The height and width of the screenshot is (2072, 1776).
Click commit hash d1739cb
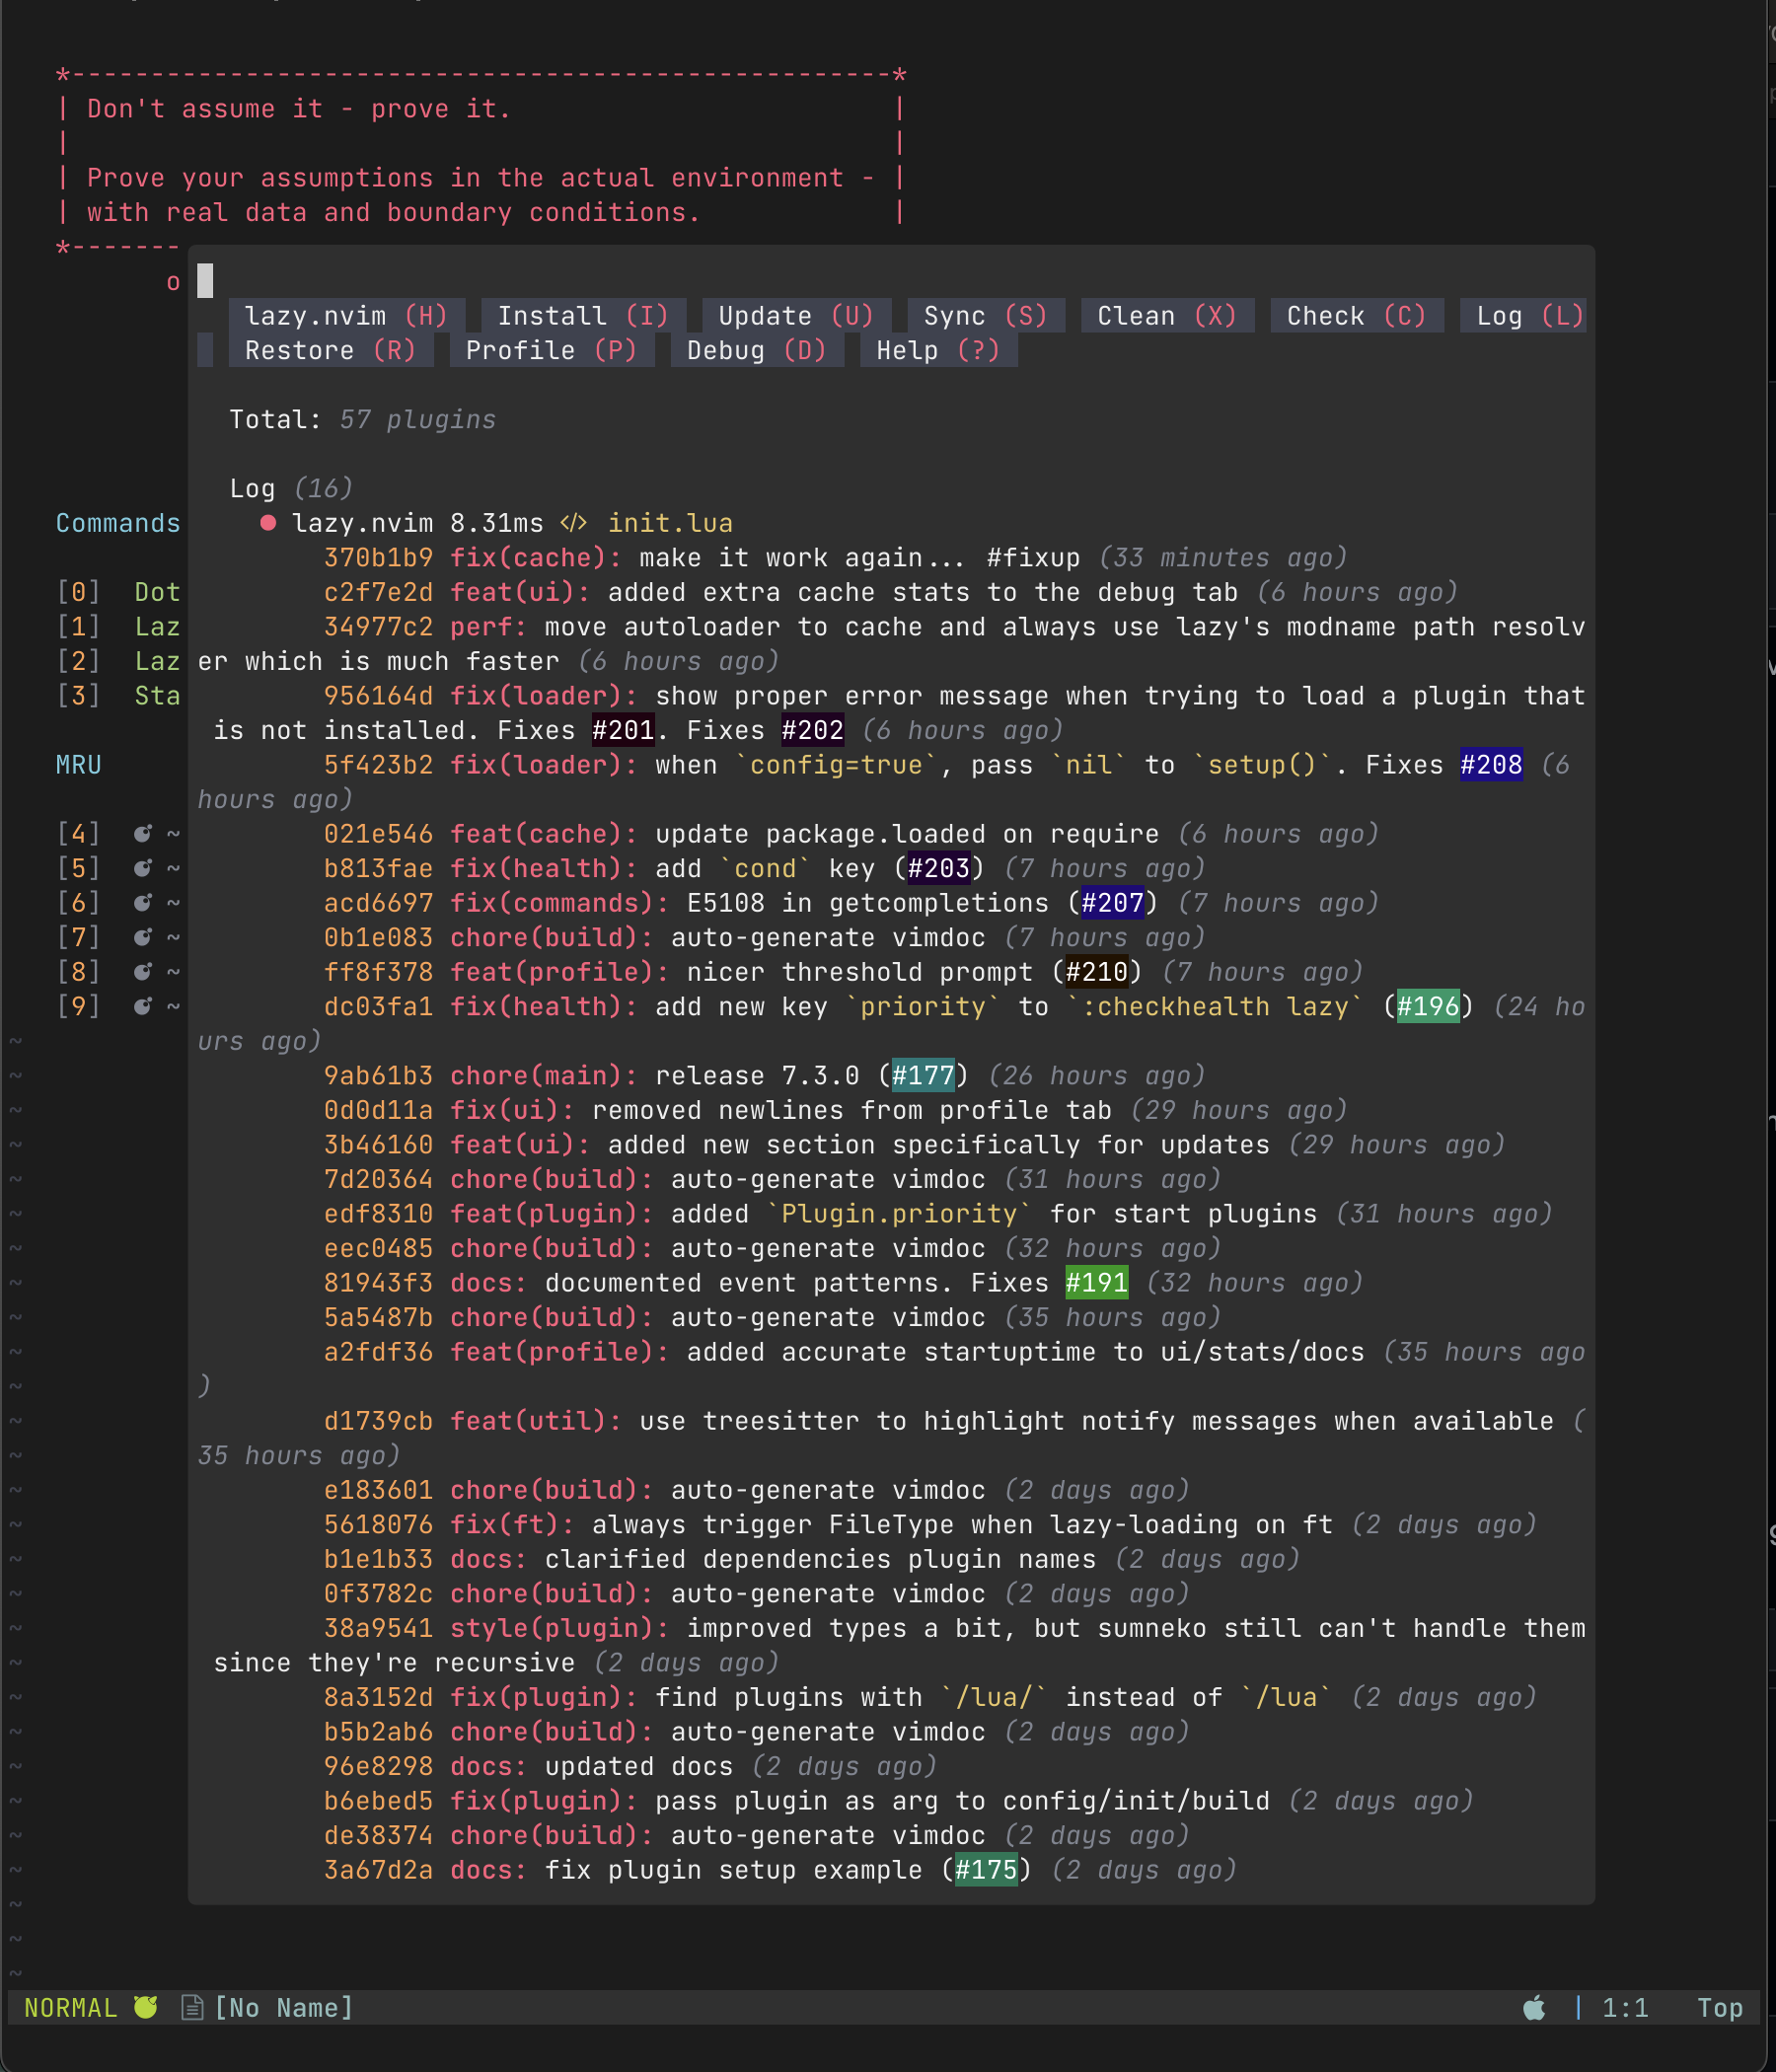coord(378,1421)
